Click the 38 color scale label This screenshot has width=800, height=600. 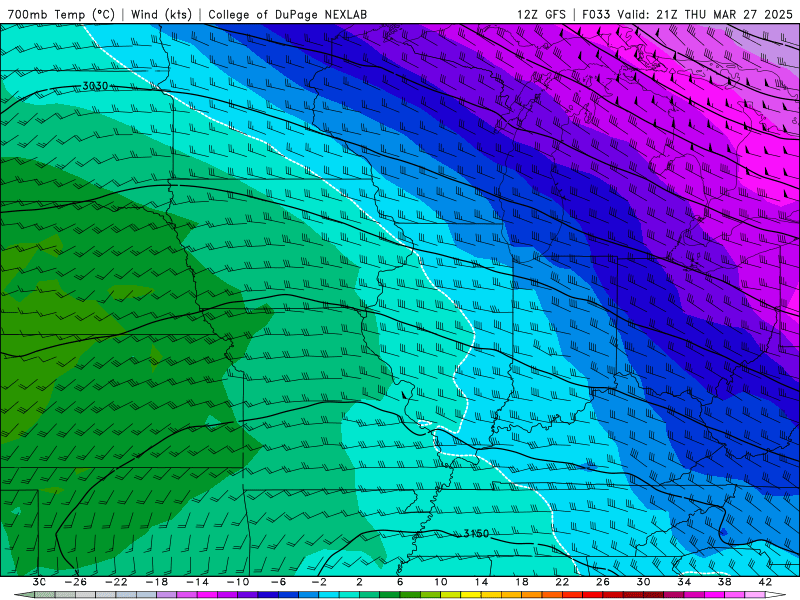[x=724, y=582]
